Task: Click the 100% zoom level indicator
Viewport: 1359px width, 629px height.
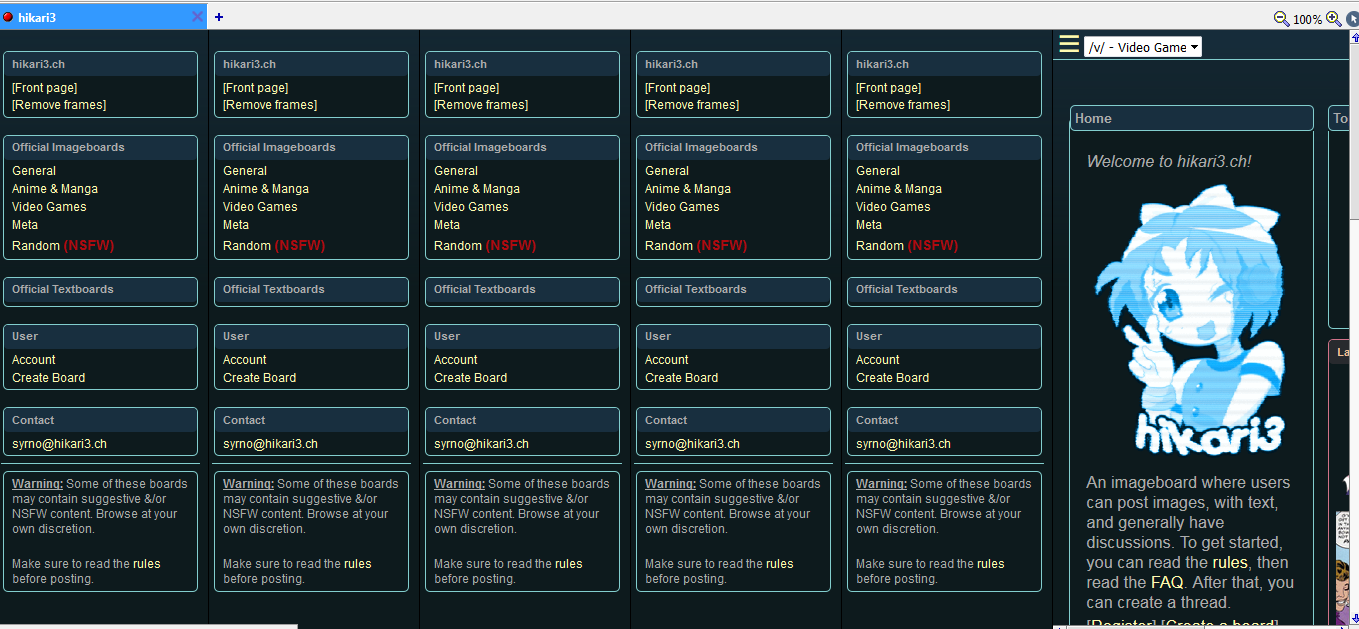Action: [x=1307, y=20]
